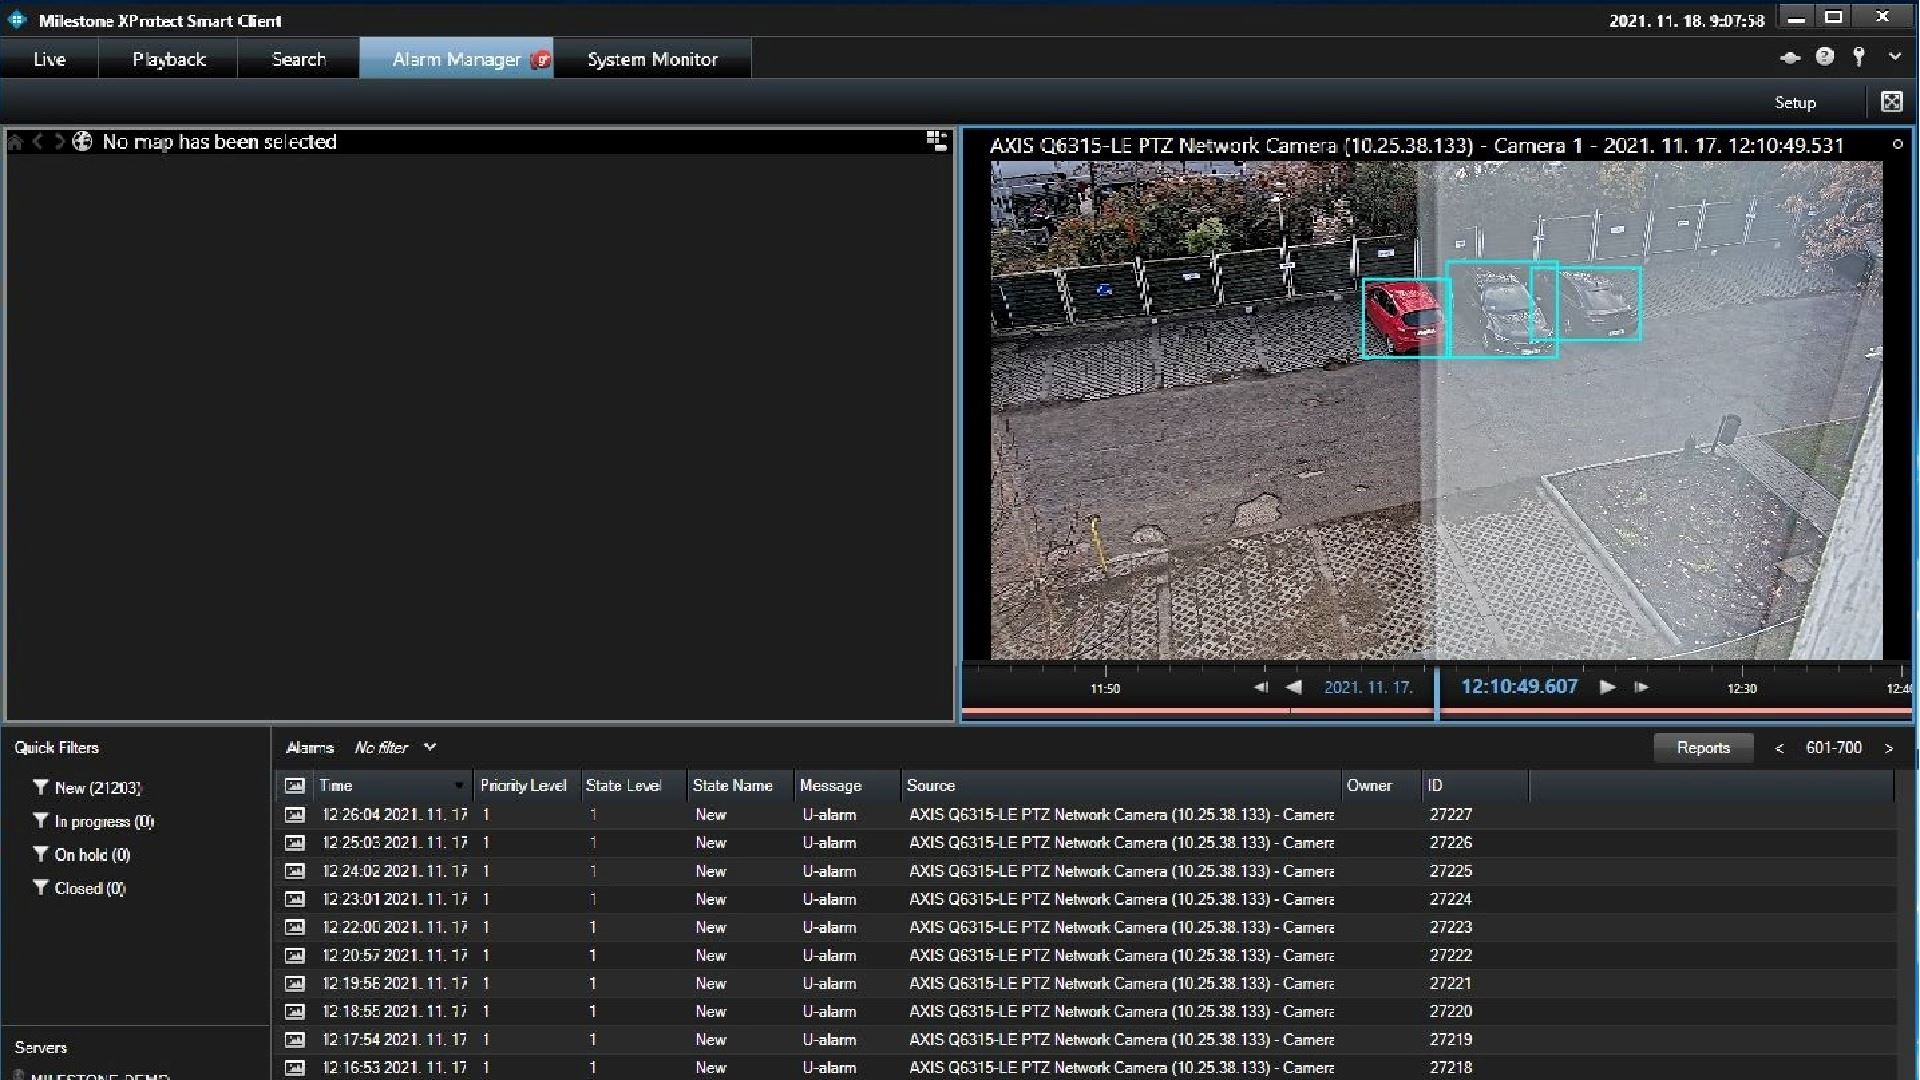The width and height of the screenshot is (1920, 1080).
Task: Click image icon of alarm 27225
Action: click(294, 871)
